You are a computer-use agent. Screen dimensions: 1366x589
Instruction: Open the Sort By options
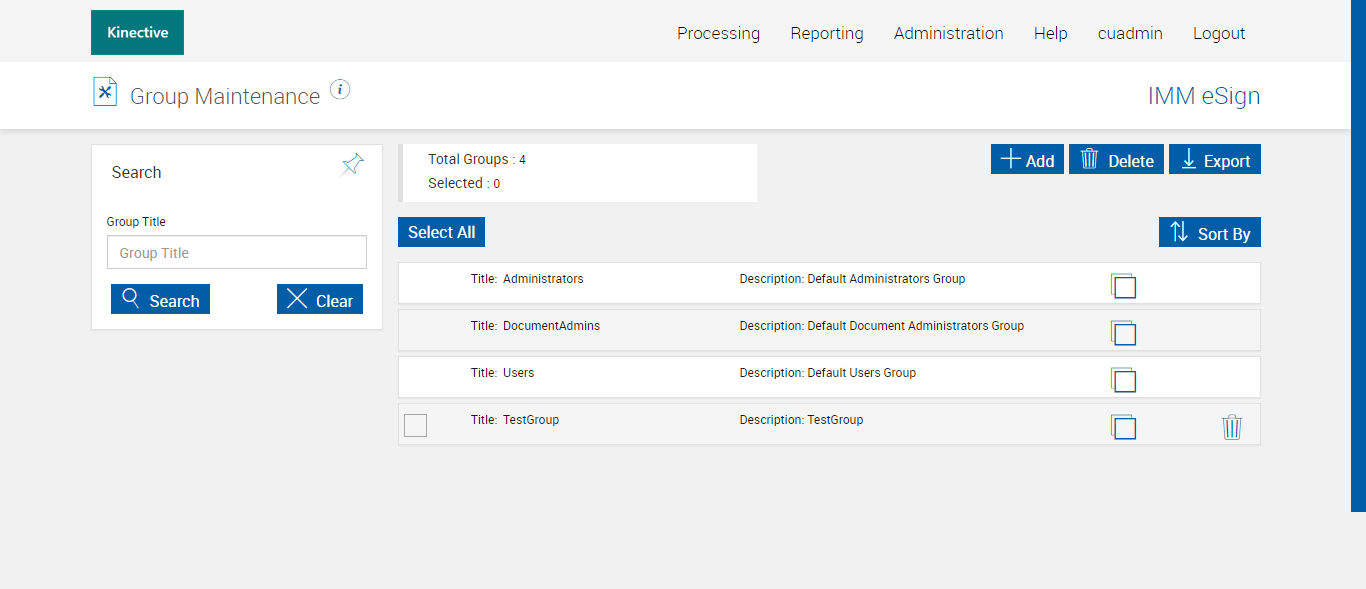tap(1210, 233)
